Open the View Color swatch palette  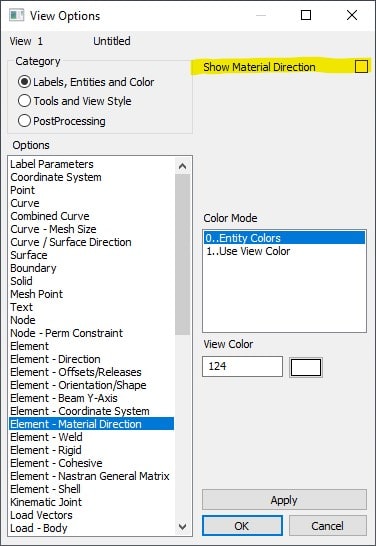click(x=306, y=367)
